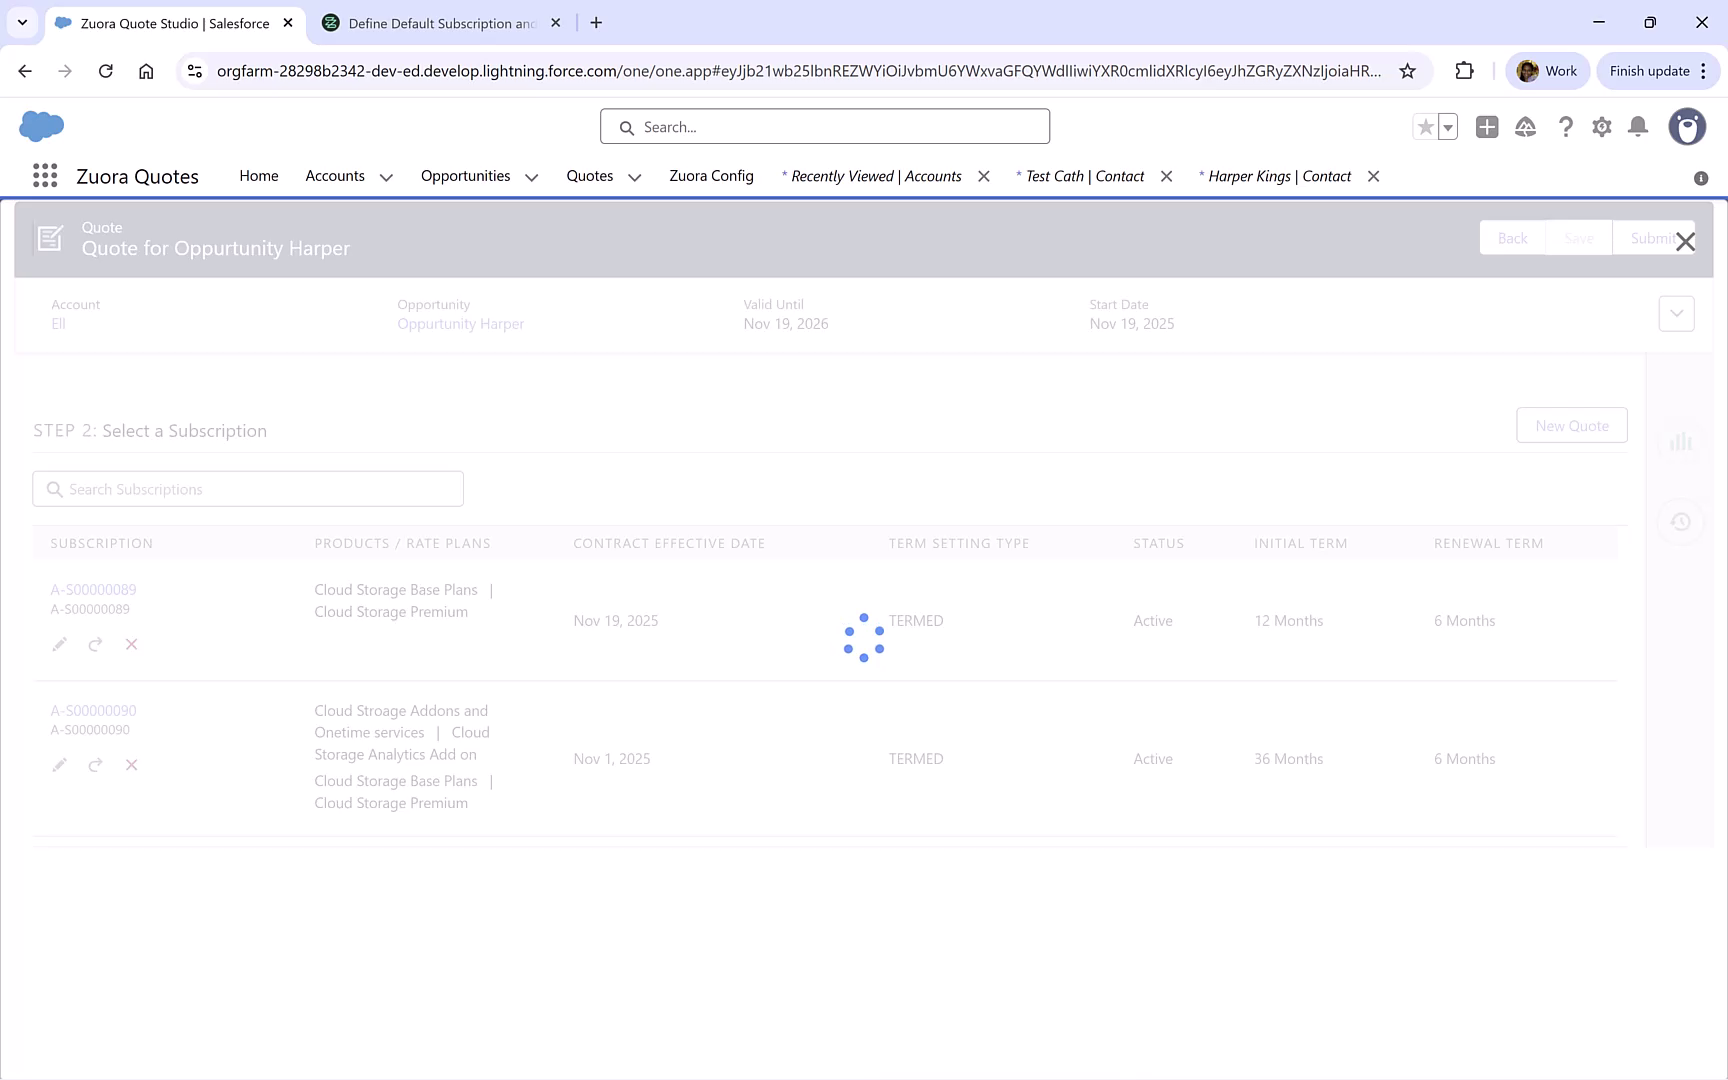Click the New Quote button
This screenshot has height=1080, width=1728.
(1571, 425)
